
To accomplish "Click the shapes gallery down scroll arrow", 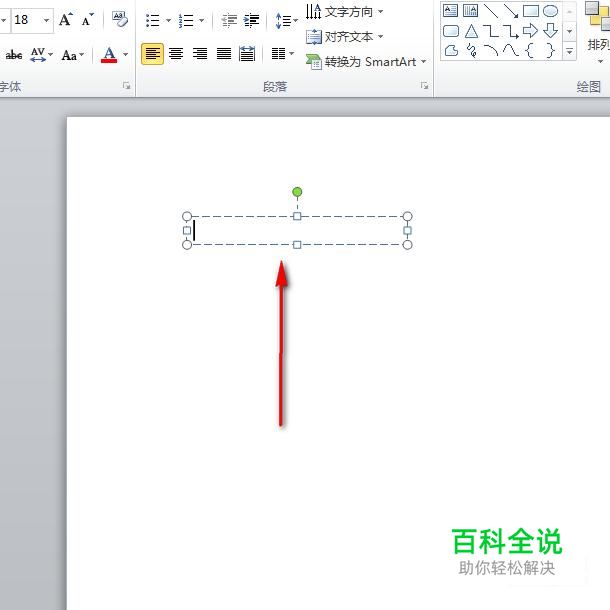I will click(x=569, y=31).
